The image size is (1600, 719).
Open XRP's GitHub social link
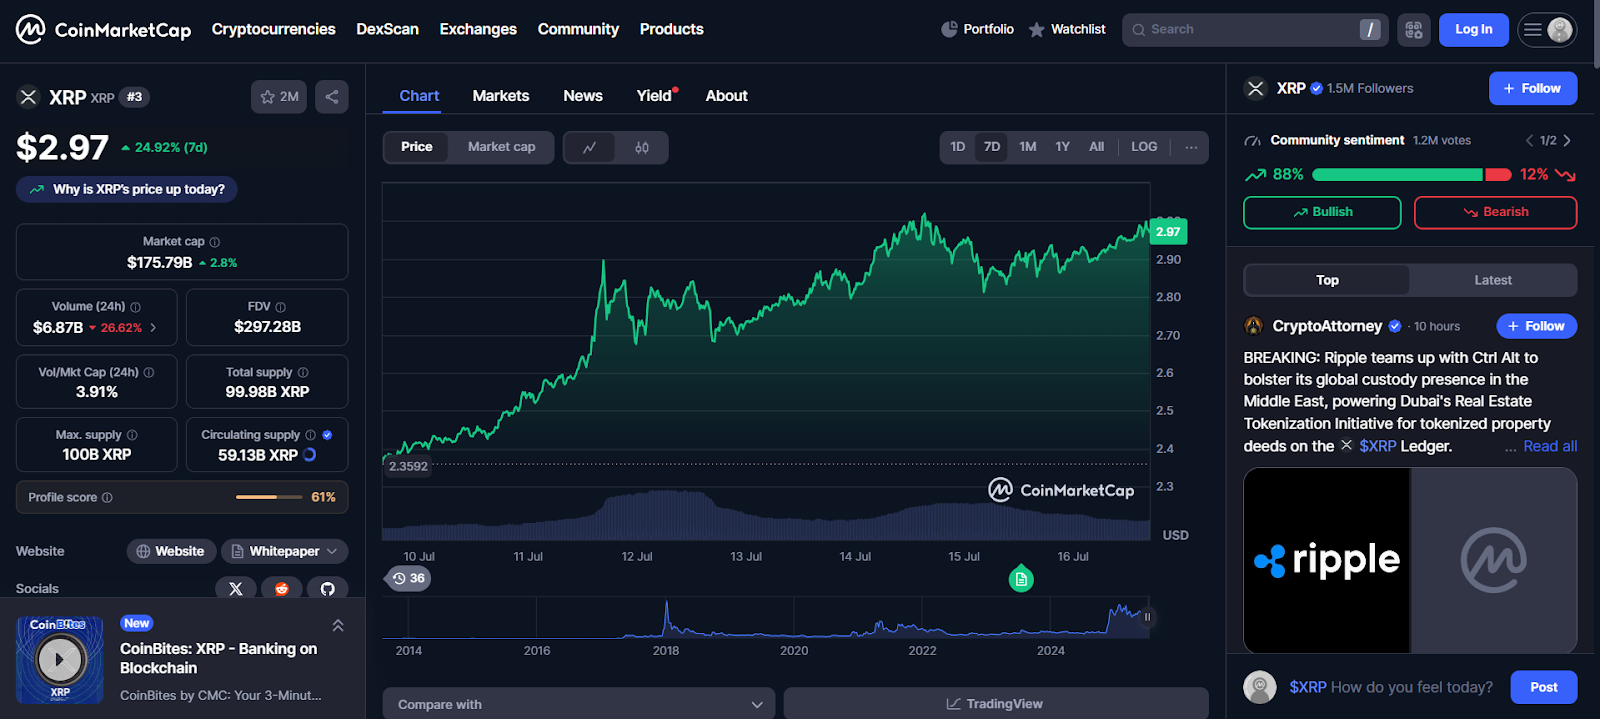click(328, 588)
